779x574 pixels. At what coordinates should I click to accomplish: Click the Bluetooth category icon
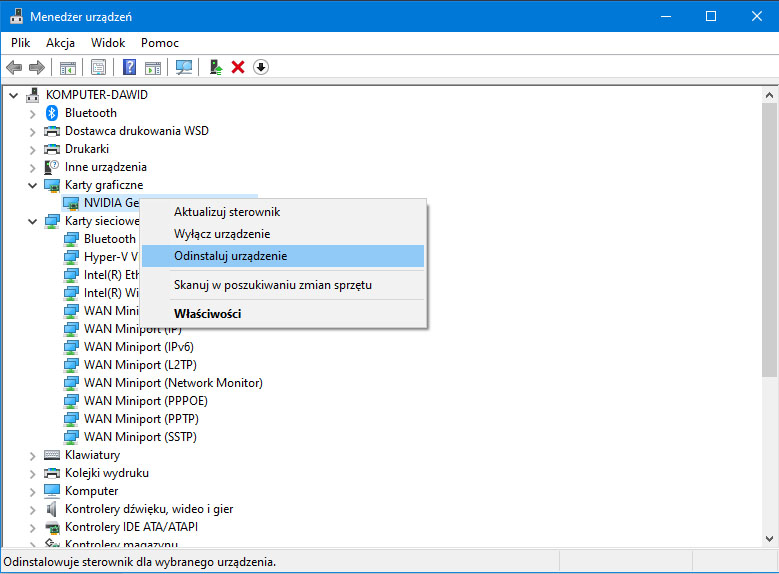click(x=52, y=113)
